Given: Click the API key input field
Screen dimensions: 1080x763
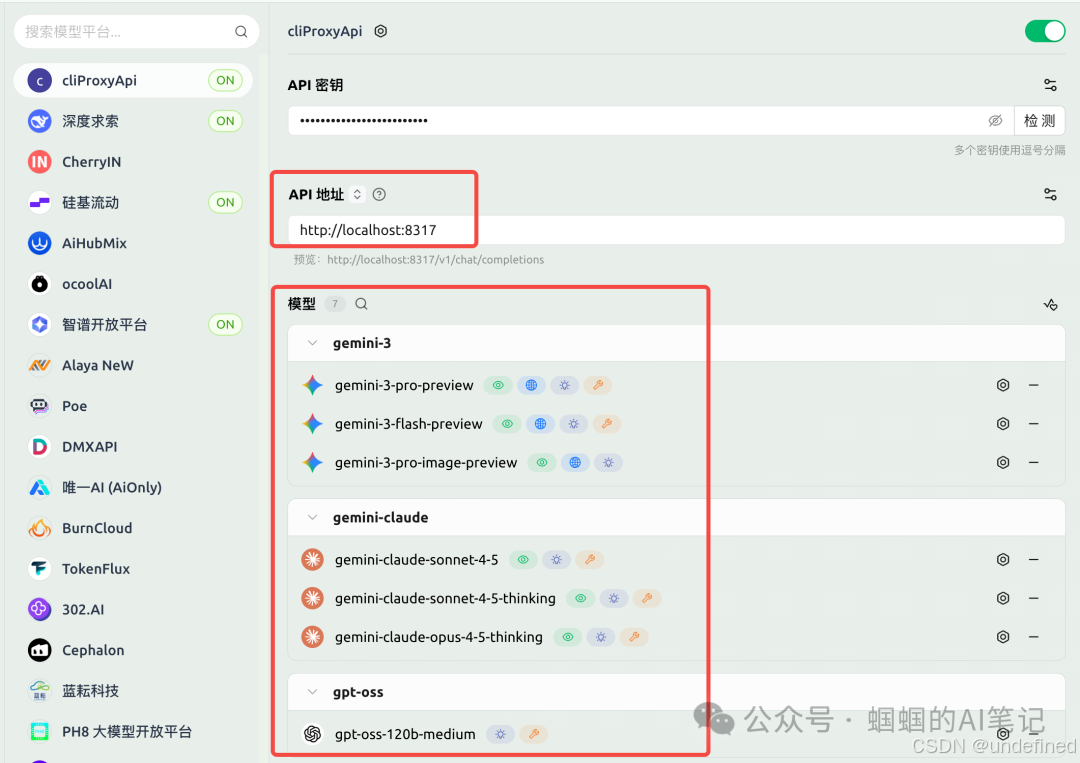Looking at the screenshot, I should pos(651,121).
